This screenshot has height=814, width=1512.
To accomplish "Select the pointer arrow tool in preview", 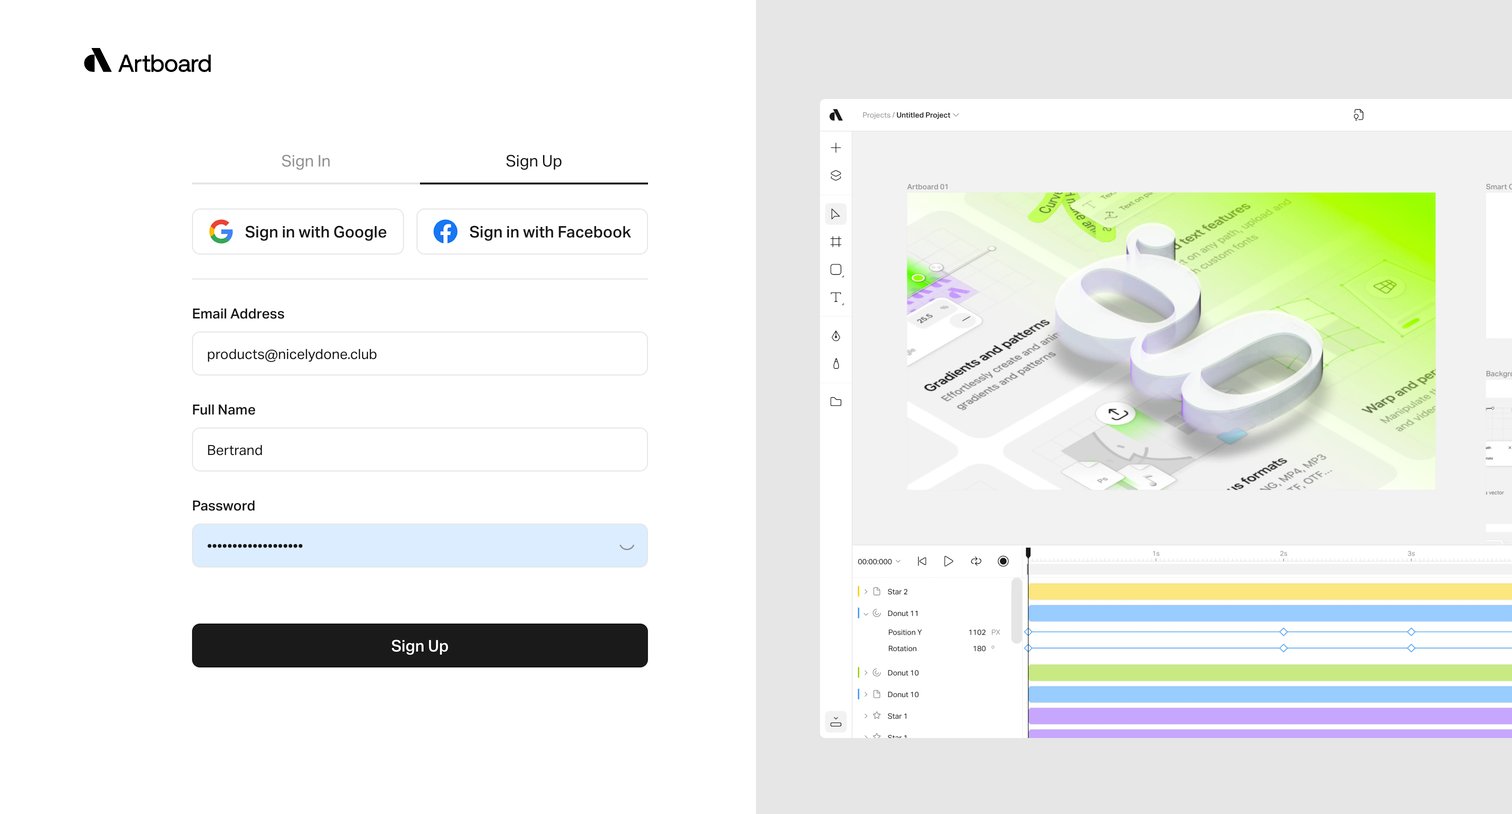I will coord(836,214).
